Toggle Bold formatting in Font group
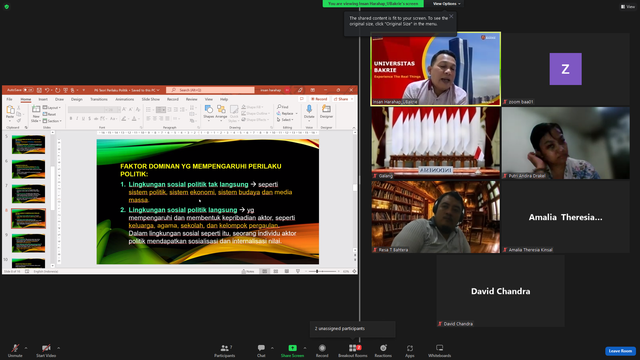The image size is (640, 360). click(71, 119)
